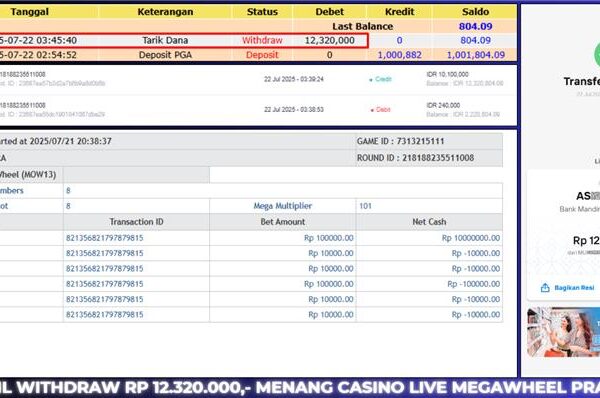The width and height of the screenshot is (600, 398).
Task: Select the 101 multiplier value
Action: pyautogui.click(x=365, y=206)
